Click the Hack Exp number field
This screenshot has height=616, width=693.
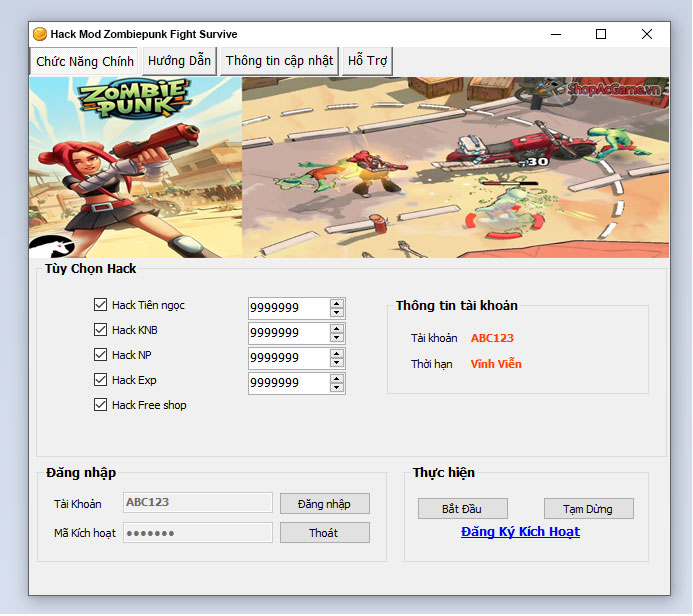click(289, 383)
